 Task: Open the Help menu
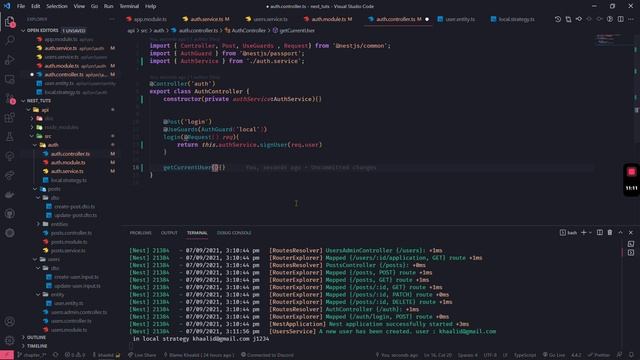click(x=151, y=6)
